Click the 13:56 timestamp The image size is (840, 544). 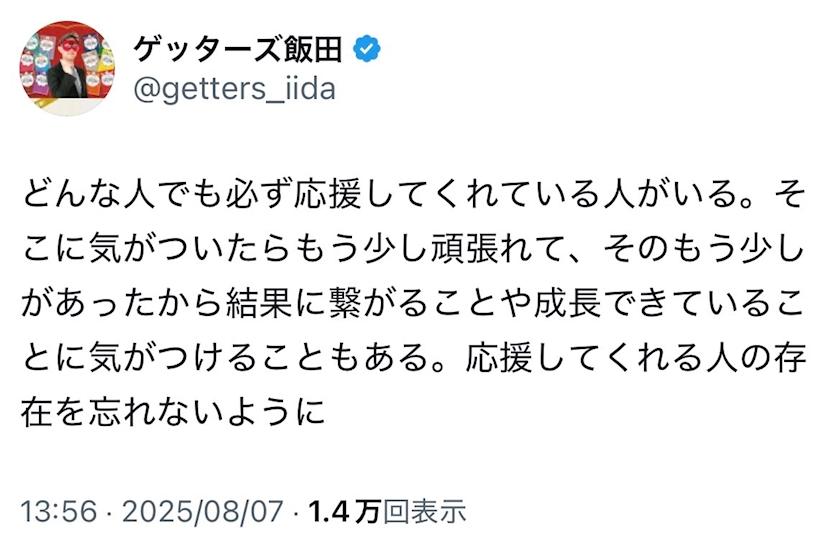[x=59, y=510]
